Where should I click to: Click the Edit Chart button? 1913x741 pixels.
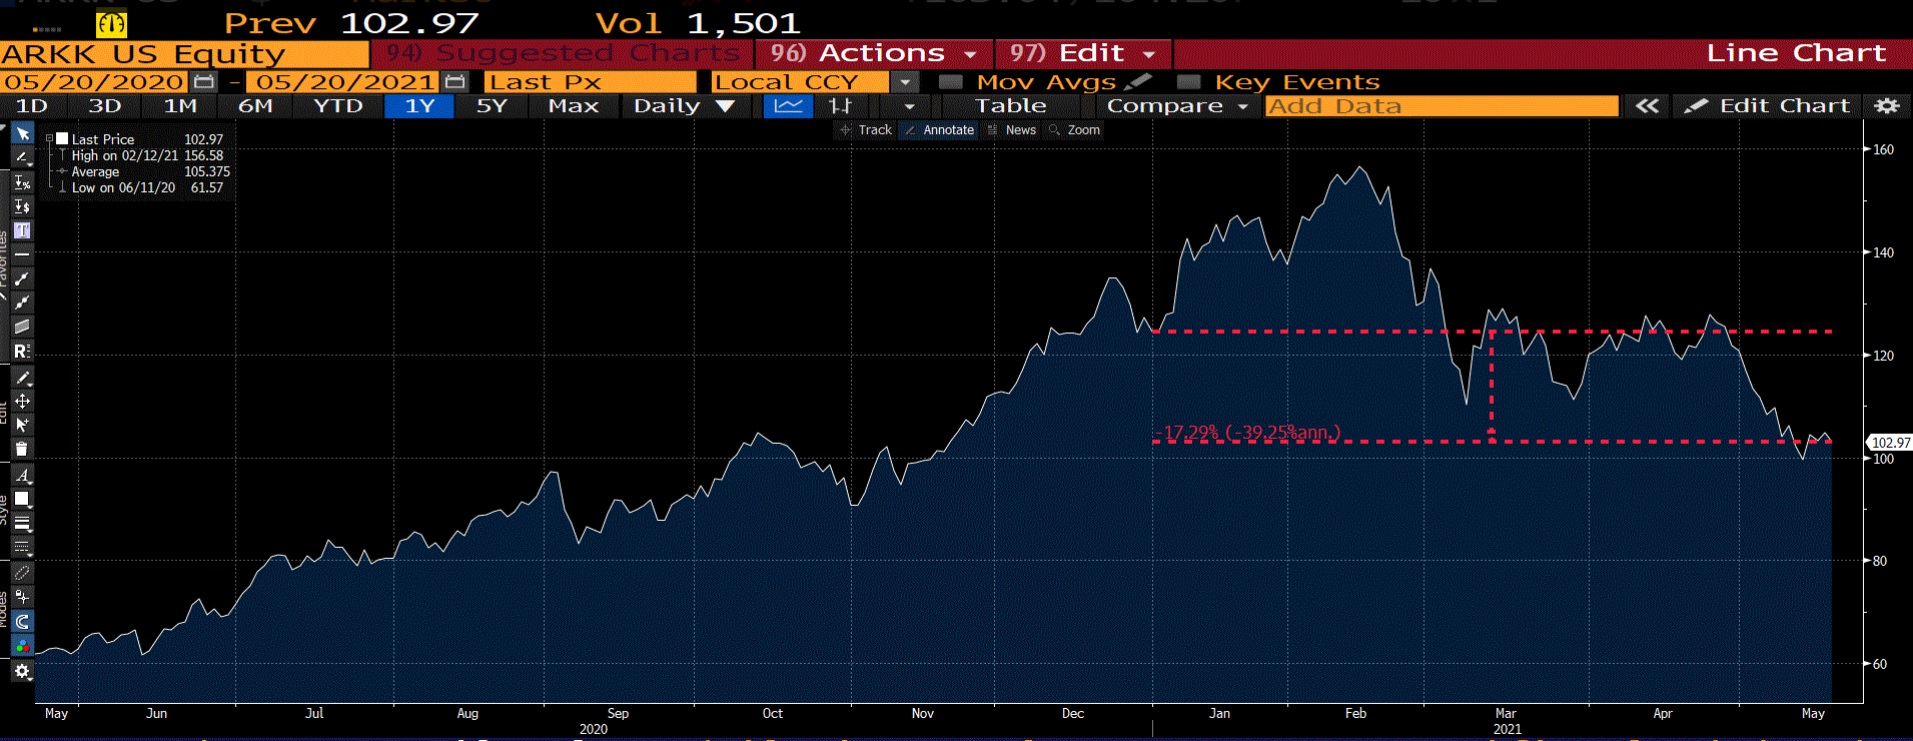pos(1766,106)
